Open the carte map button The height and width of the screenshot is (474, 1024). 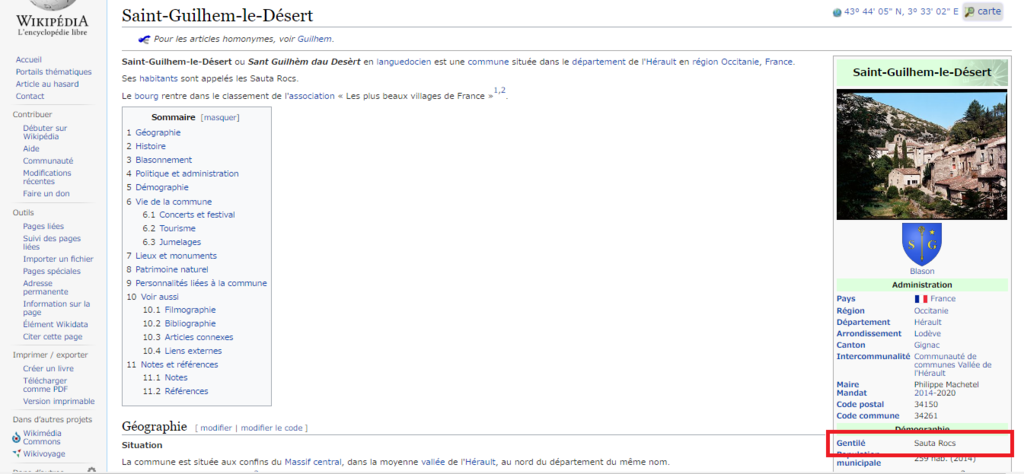pos(983,12)
